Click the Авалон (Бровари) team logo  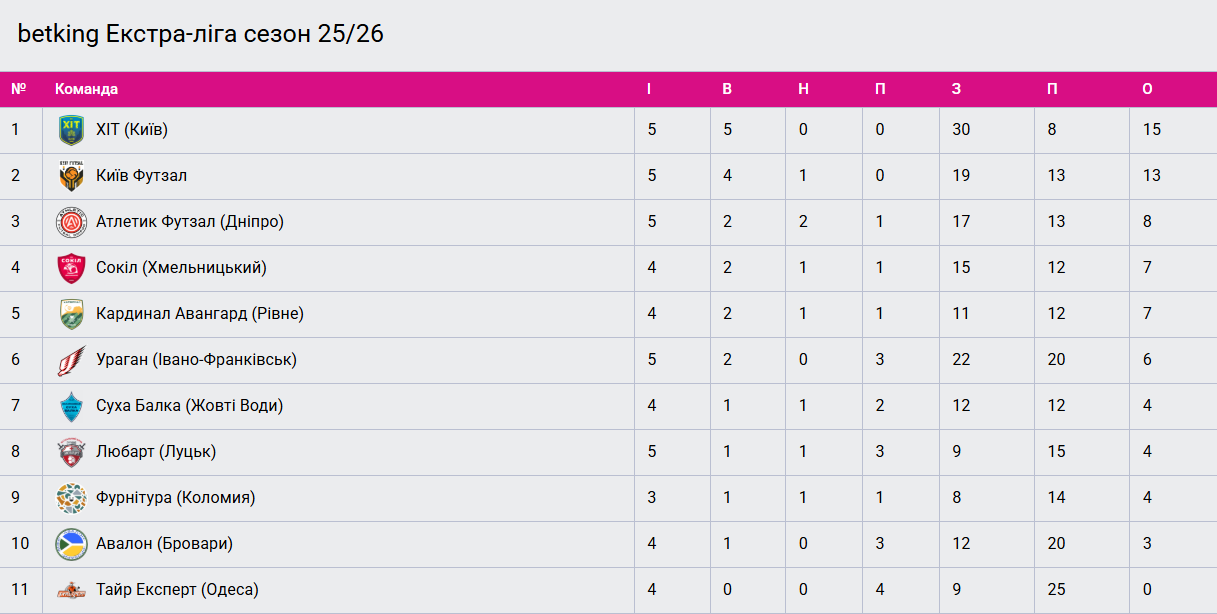pos(71,544)
